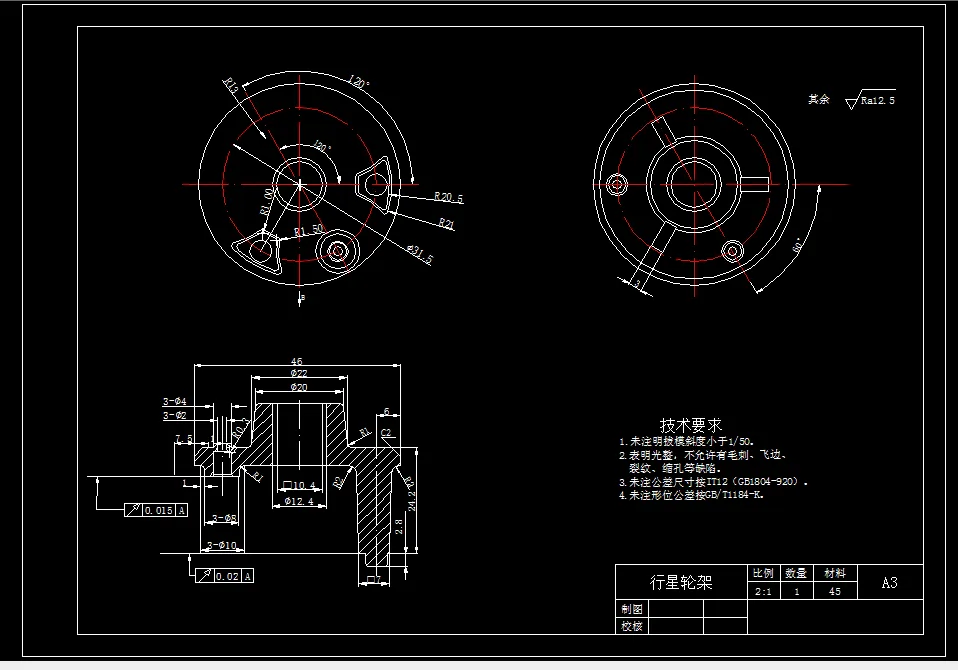Click the "校核" title block cell

(632, 626)
